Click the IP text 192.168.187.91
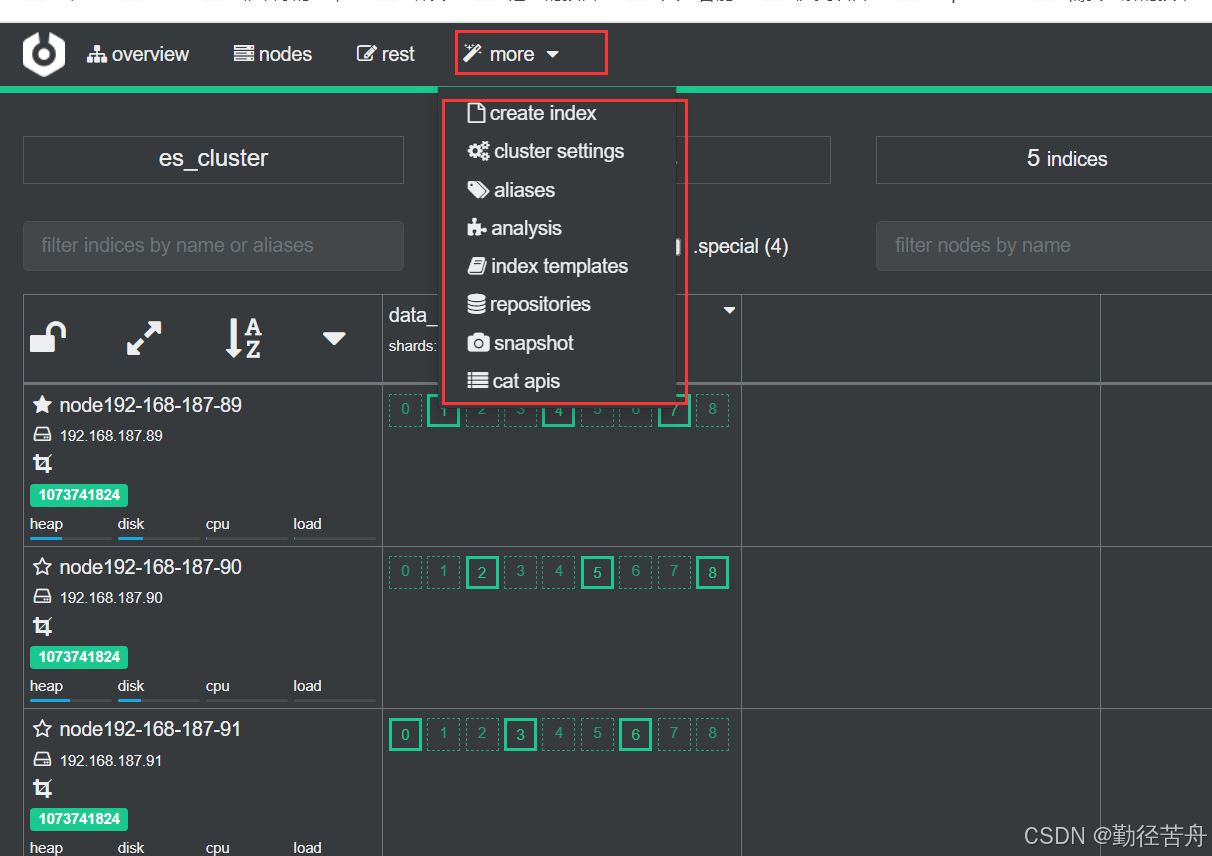The height and width of the screenshot is (856, 1212). tap(111, 760)
